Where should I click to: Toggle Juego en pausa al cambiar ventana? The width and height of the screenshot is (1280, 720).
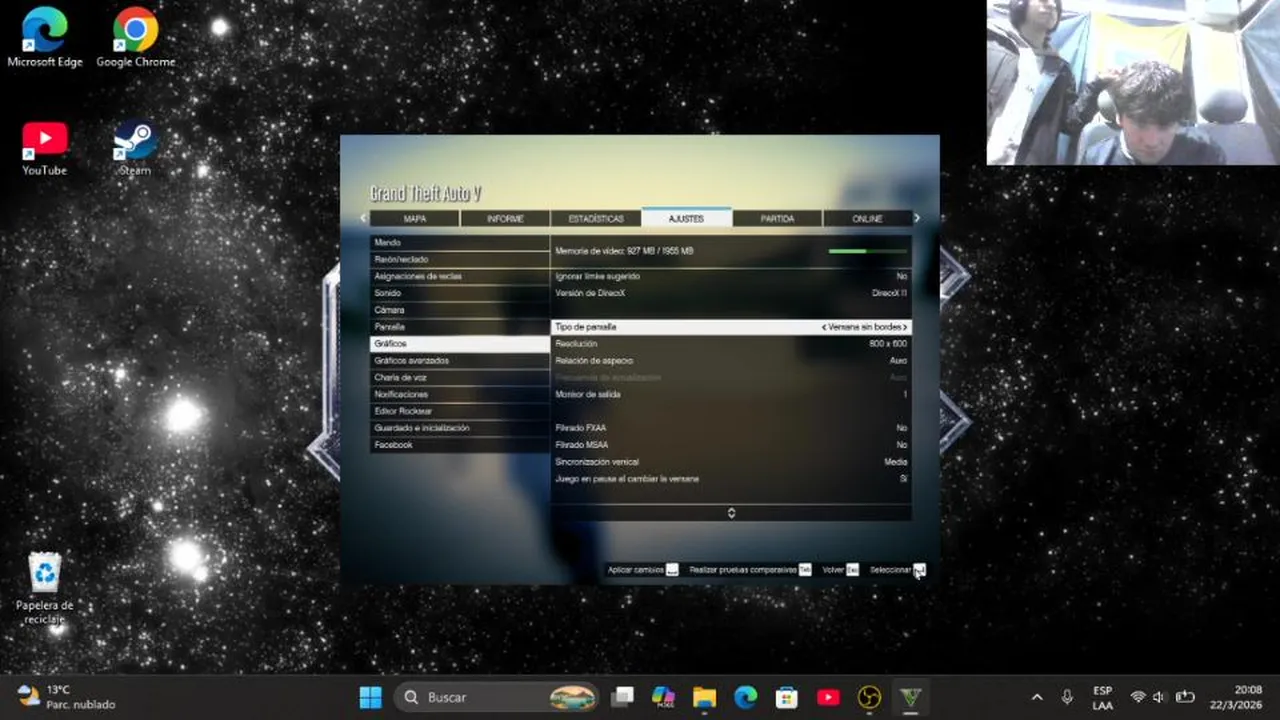731,479
